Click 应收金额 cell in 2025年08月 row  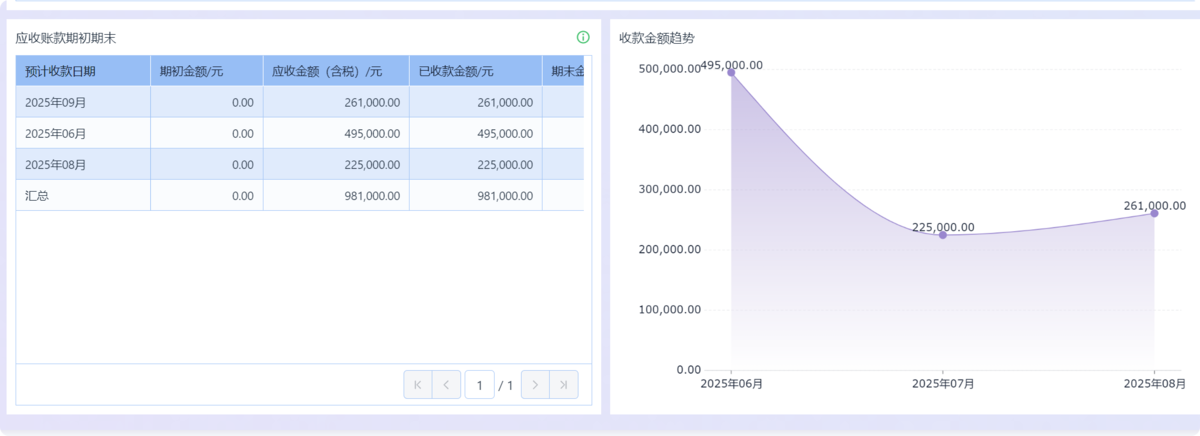(336, 164)
